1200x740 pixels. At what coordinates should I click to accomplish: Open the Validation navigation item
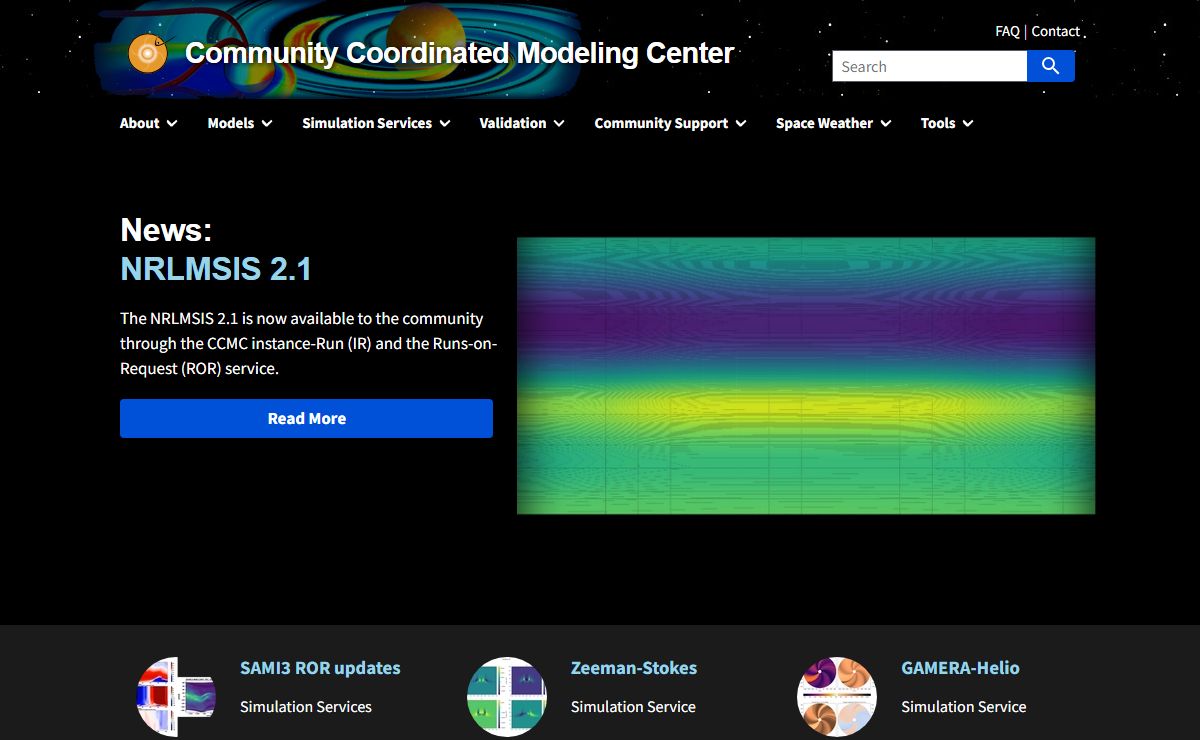coord(513,123)
